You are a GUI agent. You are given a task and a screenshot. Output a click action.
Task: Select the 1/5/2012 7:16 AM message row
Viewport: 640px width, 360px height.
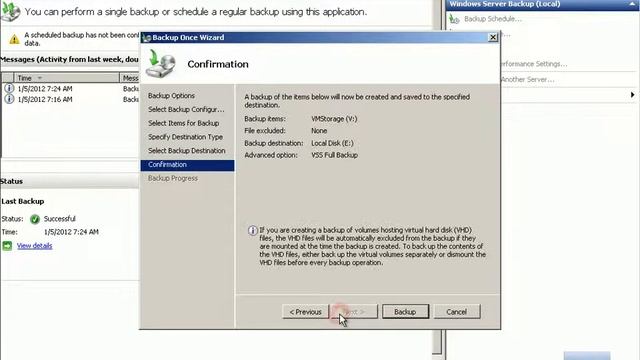click(x=70, y=99)
